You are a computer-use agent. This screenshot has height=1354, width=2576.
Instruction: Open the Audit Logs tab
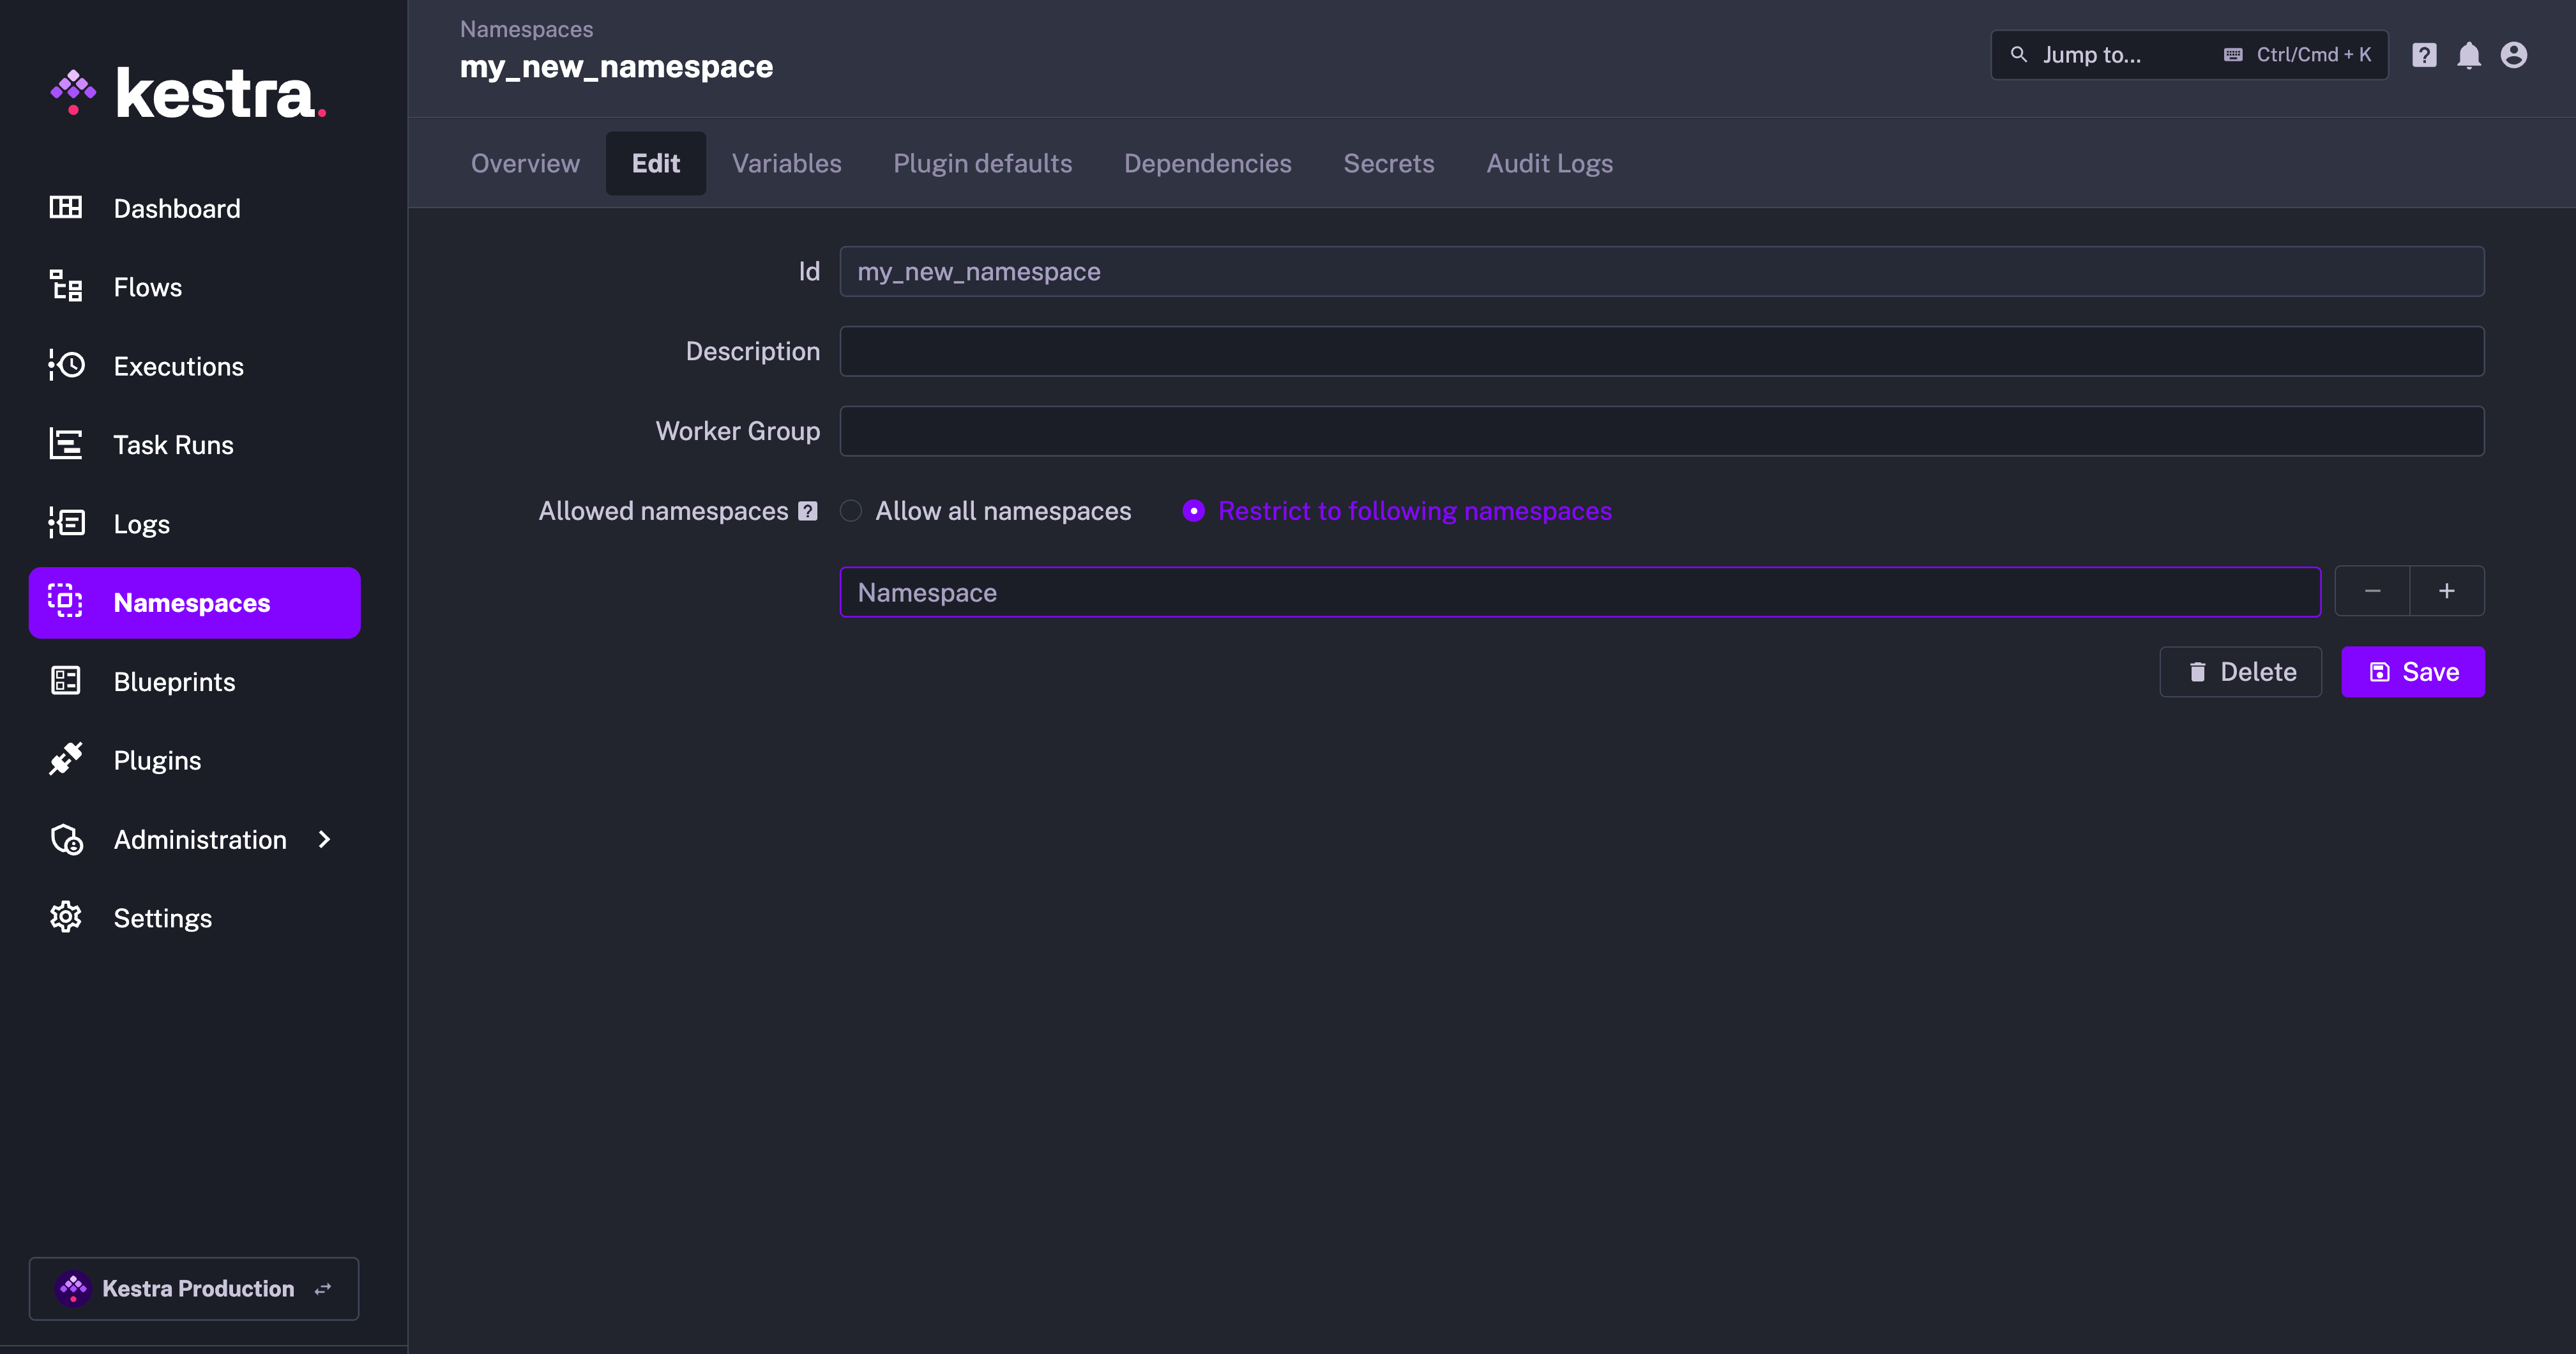coord(1549,162)
